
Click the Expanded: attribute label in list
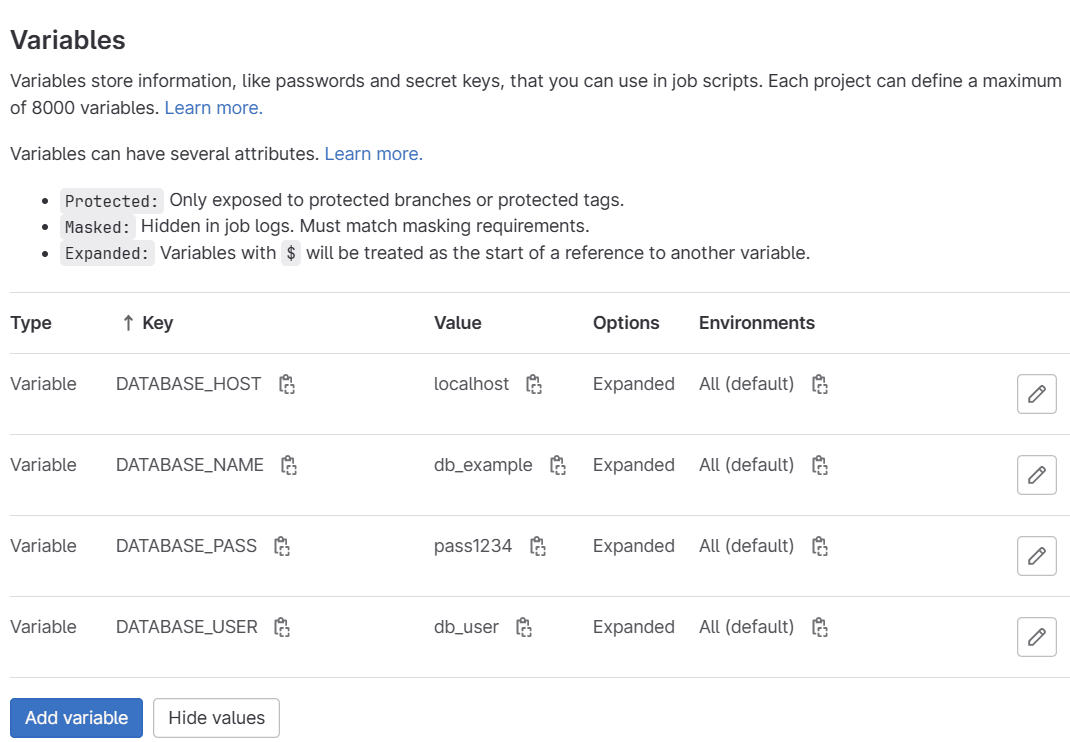[x=107, y=253]
